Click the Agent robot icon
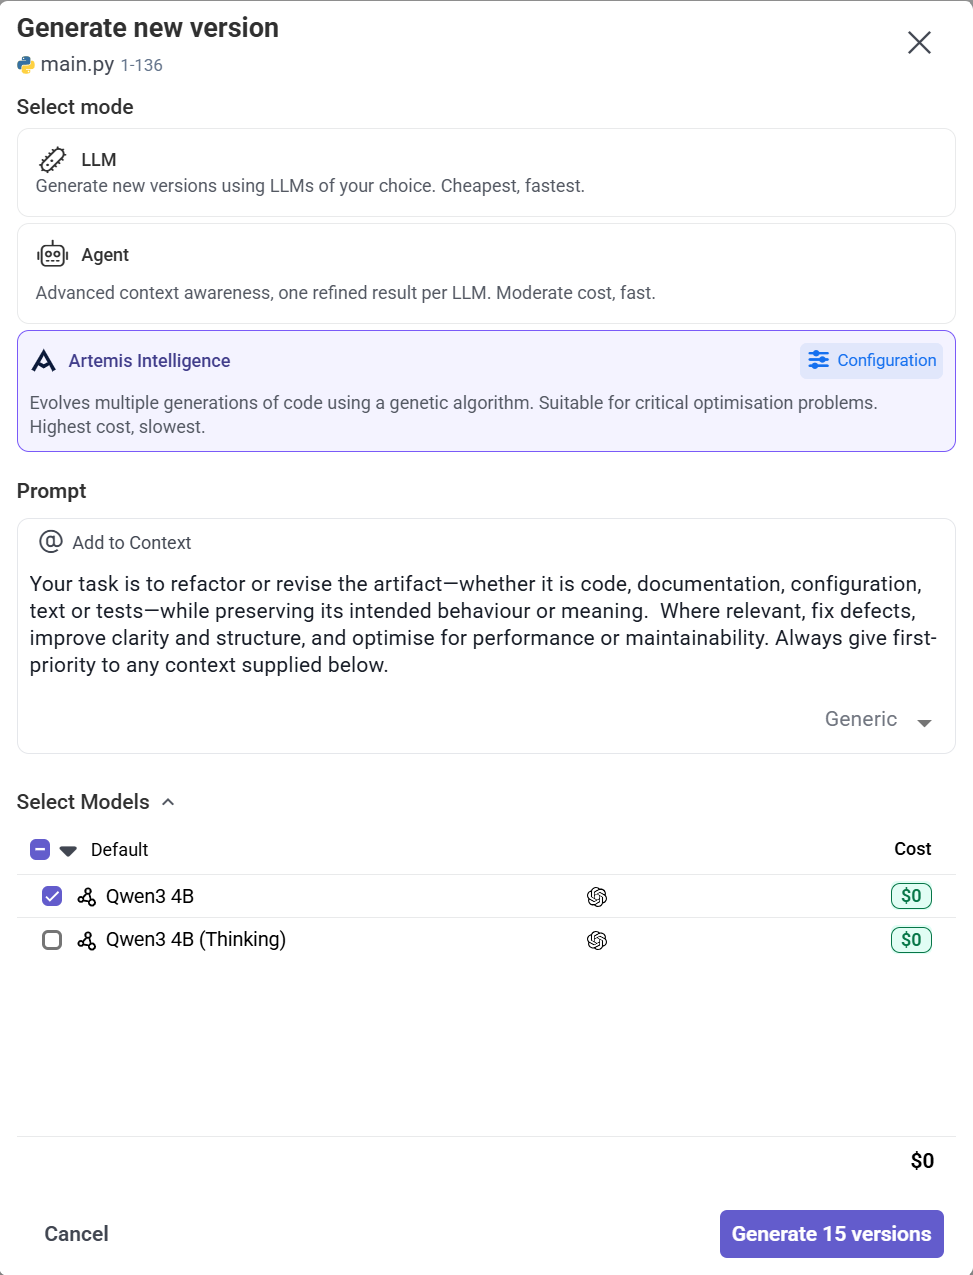This screenshot has width=973, height=1275. 53,255
